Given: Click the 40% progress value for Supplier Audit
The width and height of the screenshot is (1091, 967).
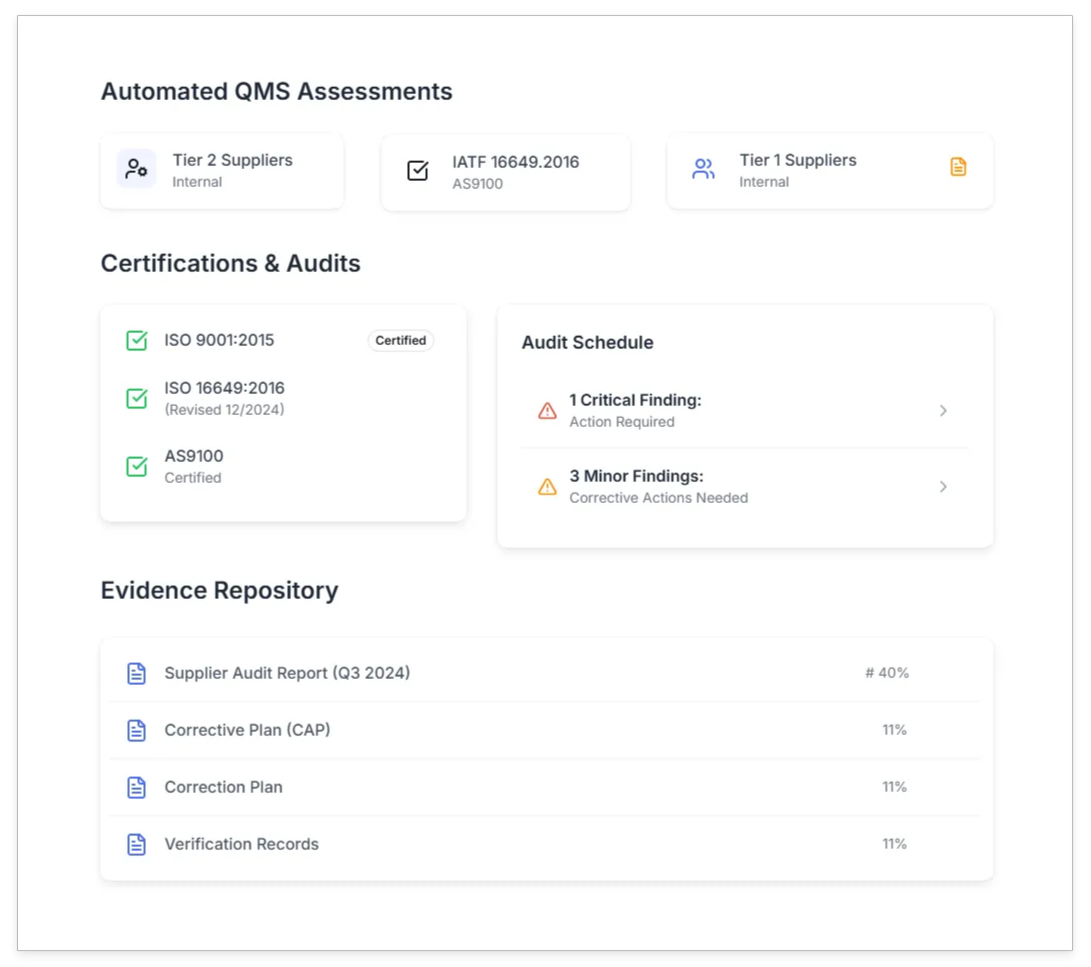Looking at the screenshot, I should click(x=887, y=674).
